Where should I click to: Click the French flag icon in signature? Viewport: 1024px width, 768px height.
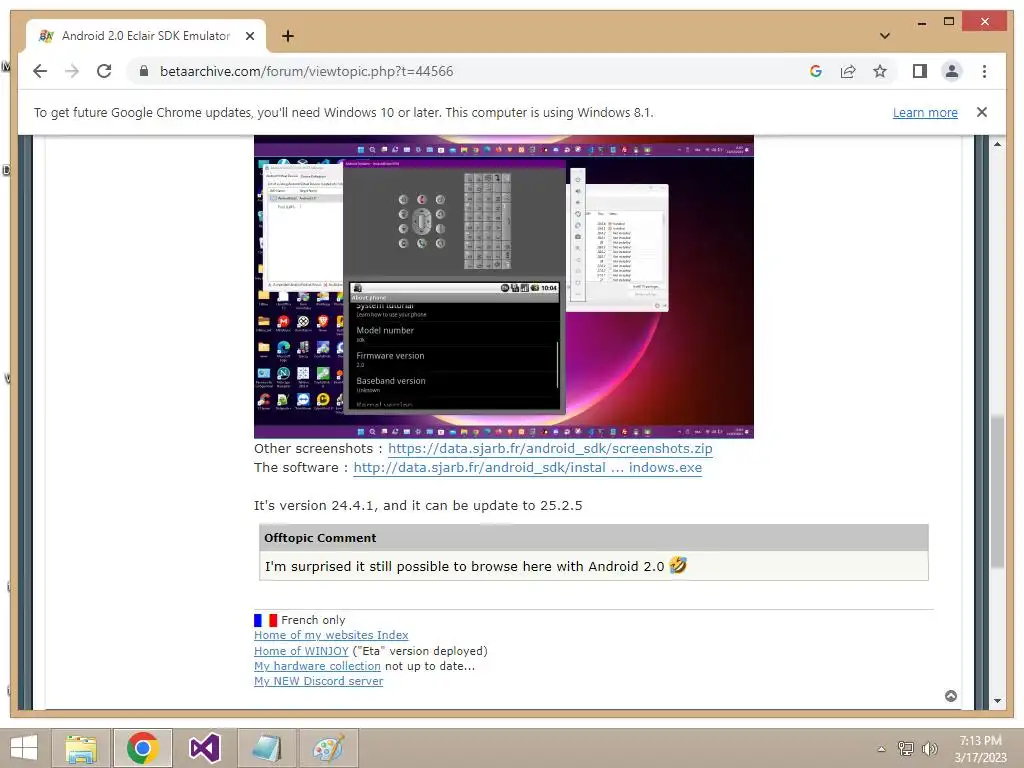point(265,620)
